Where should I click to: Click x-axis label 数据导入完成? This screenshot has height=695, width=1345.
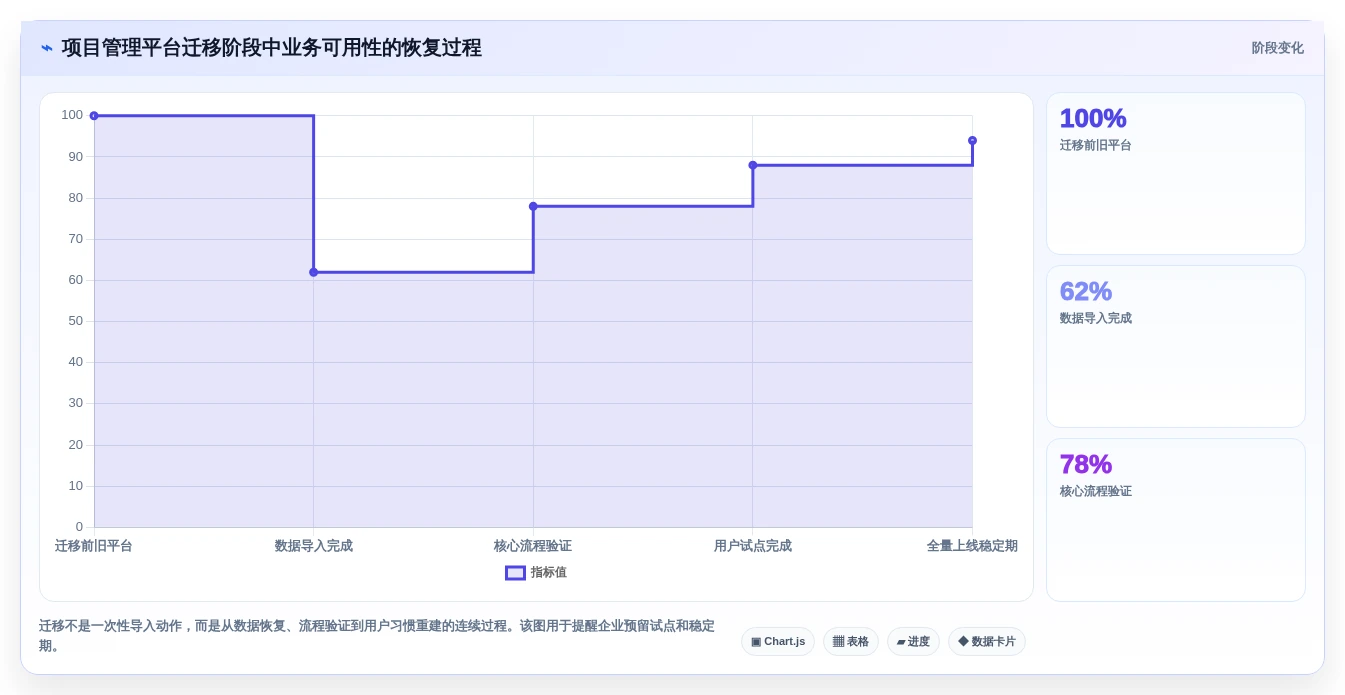314,546
